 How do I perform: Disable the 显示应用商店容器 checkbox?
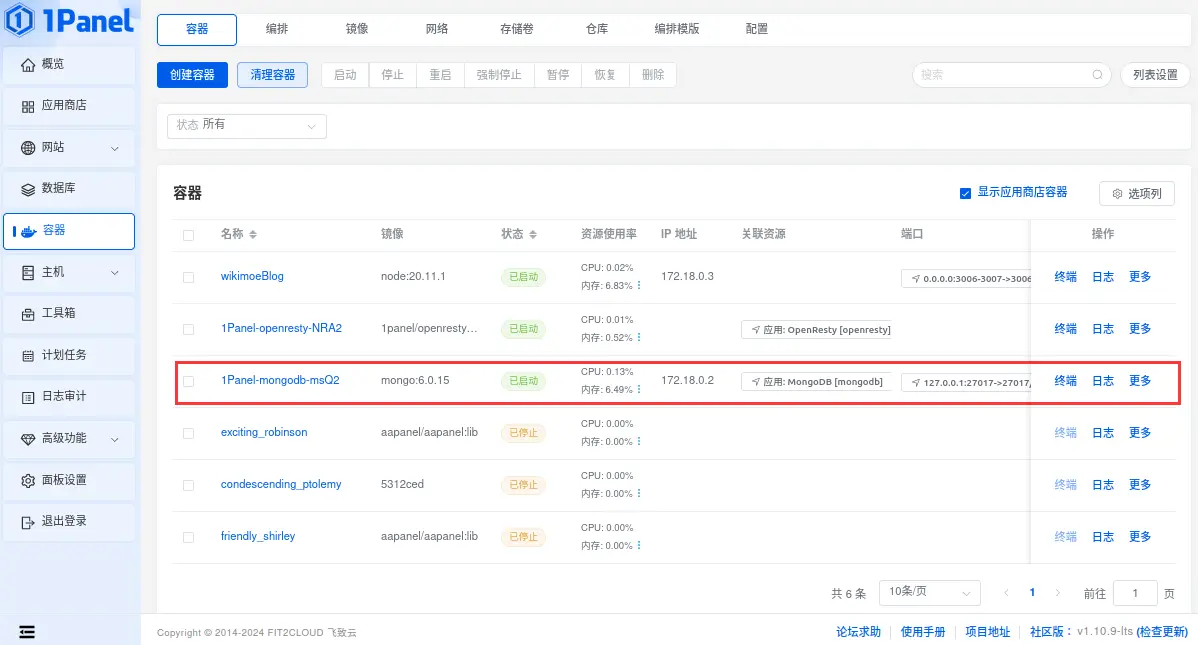pyautogui.click(x=965, y=193)
